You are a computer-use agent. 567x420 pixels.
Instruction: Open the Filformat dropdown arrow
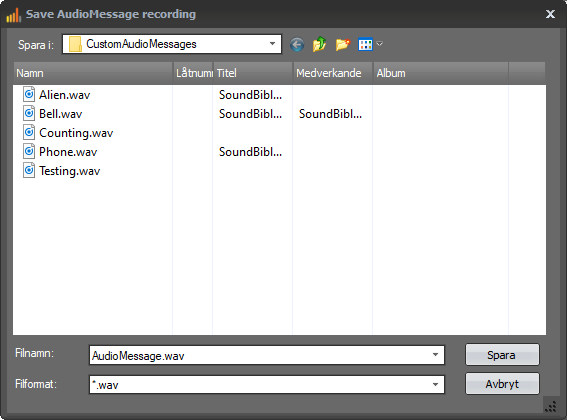tap(435, 384)
